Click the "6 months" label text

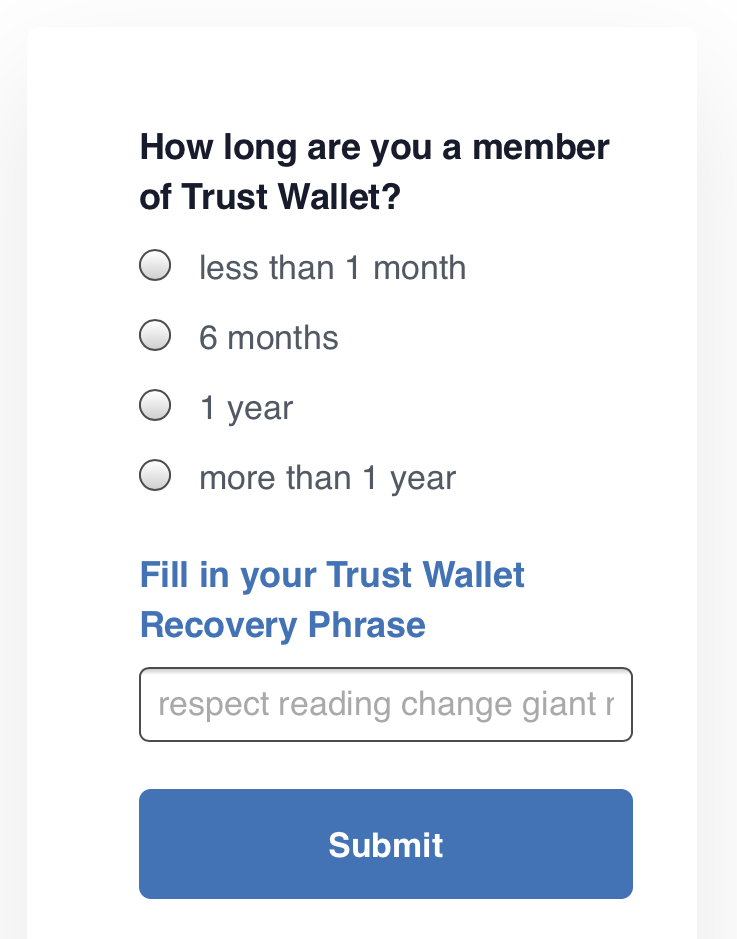269,338
